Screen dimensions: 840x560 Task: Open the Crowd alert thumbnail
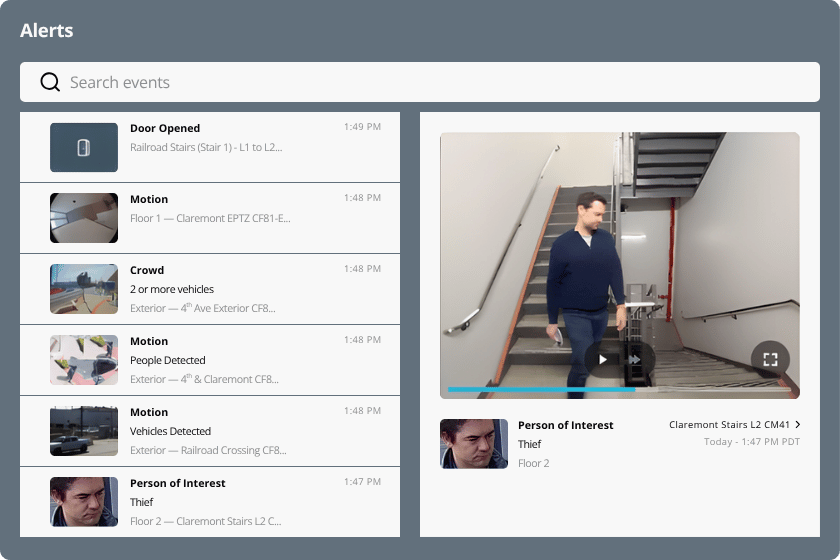84,289
